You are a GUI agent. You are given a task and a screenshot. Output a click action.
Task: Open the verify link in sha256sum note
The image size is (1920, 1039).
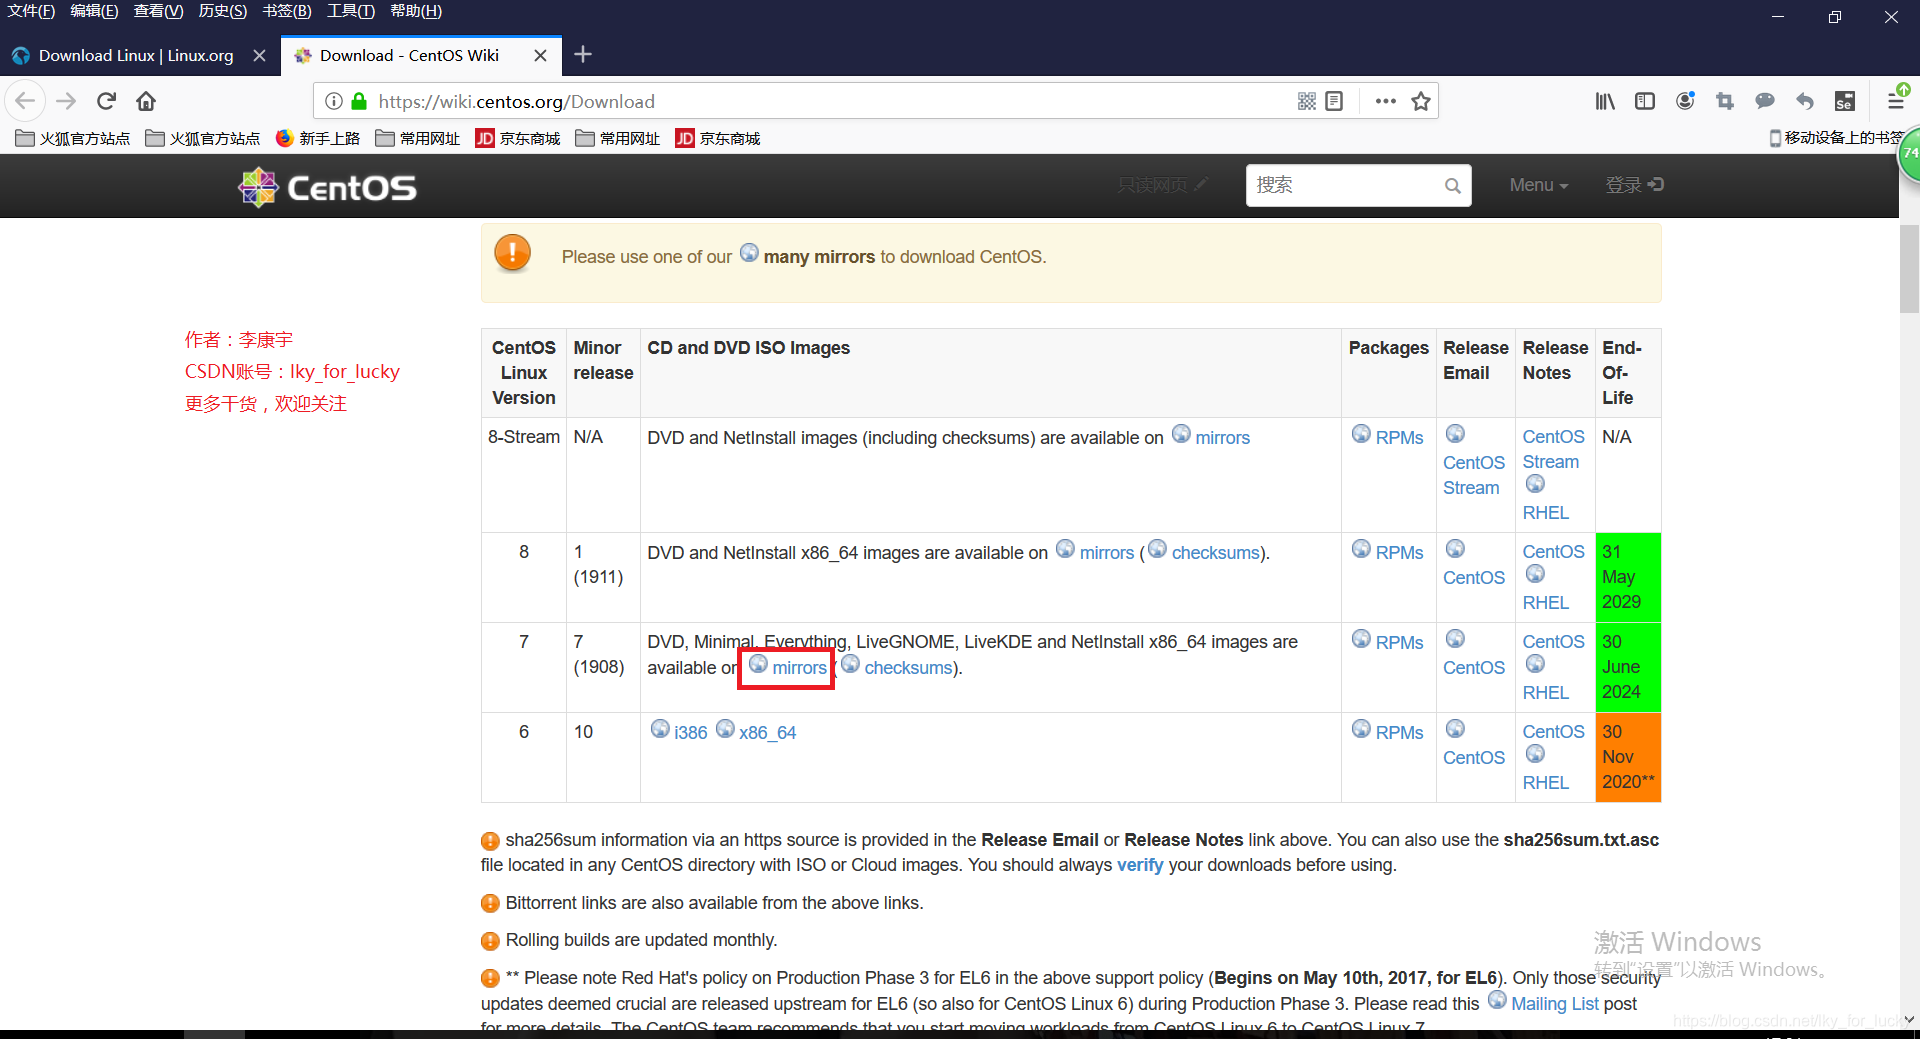pos(1140,865)
